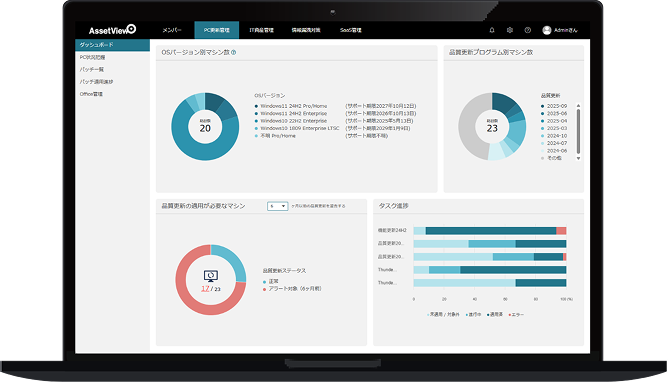The image size is (669, 382).
Task: Open the 情報漏洩対策 top menu
Action: [306, 30]
